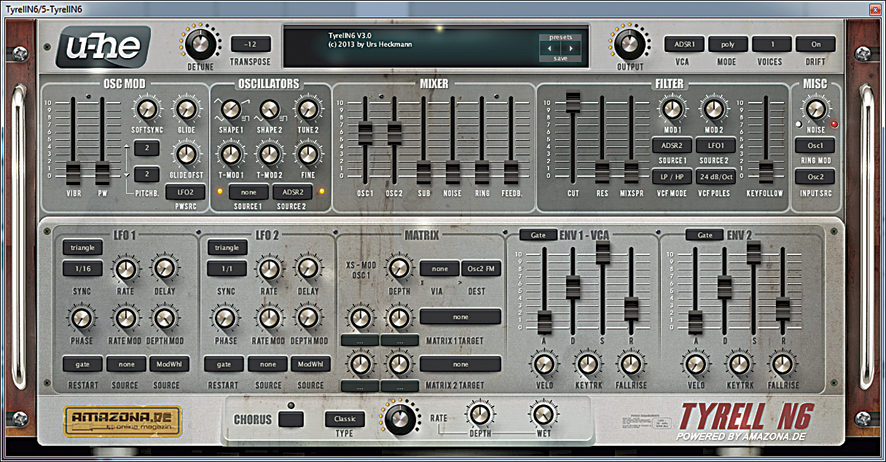Click the OUTPUT volume knob
The image size is (886, 462).
pyautogui.click(x=629, y=43)
